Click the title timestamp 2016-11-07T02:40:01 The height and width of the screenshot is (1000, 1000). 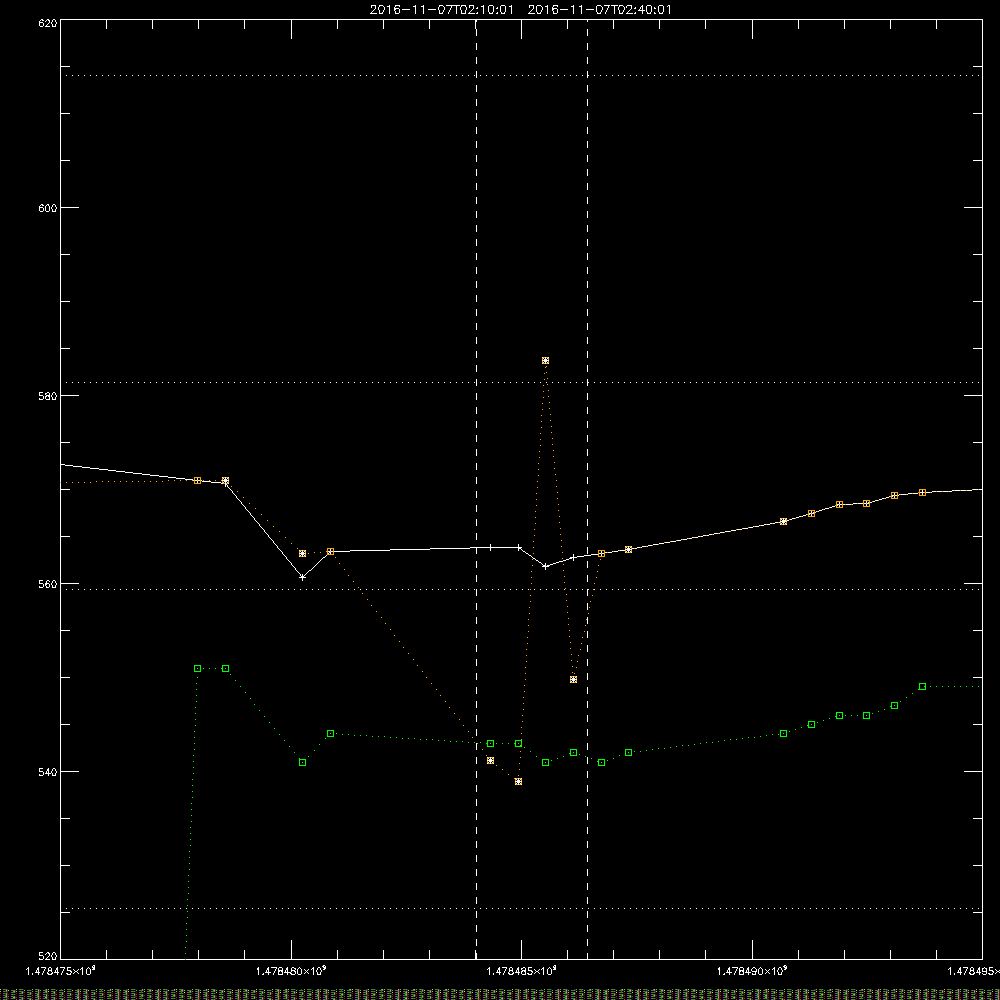click(599, 10)
